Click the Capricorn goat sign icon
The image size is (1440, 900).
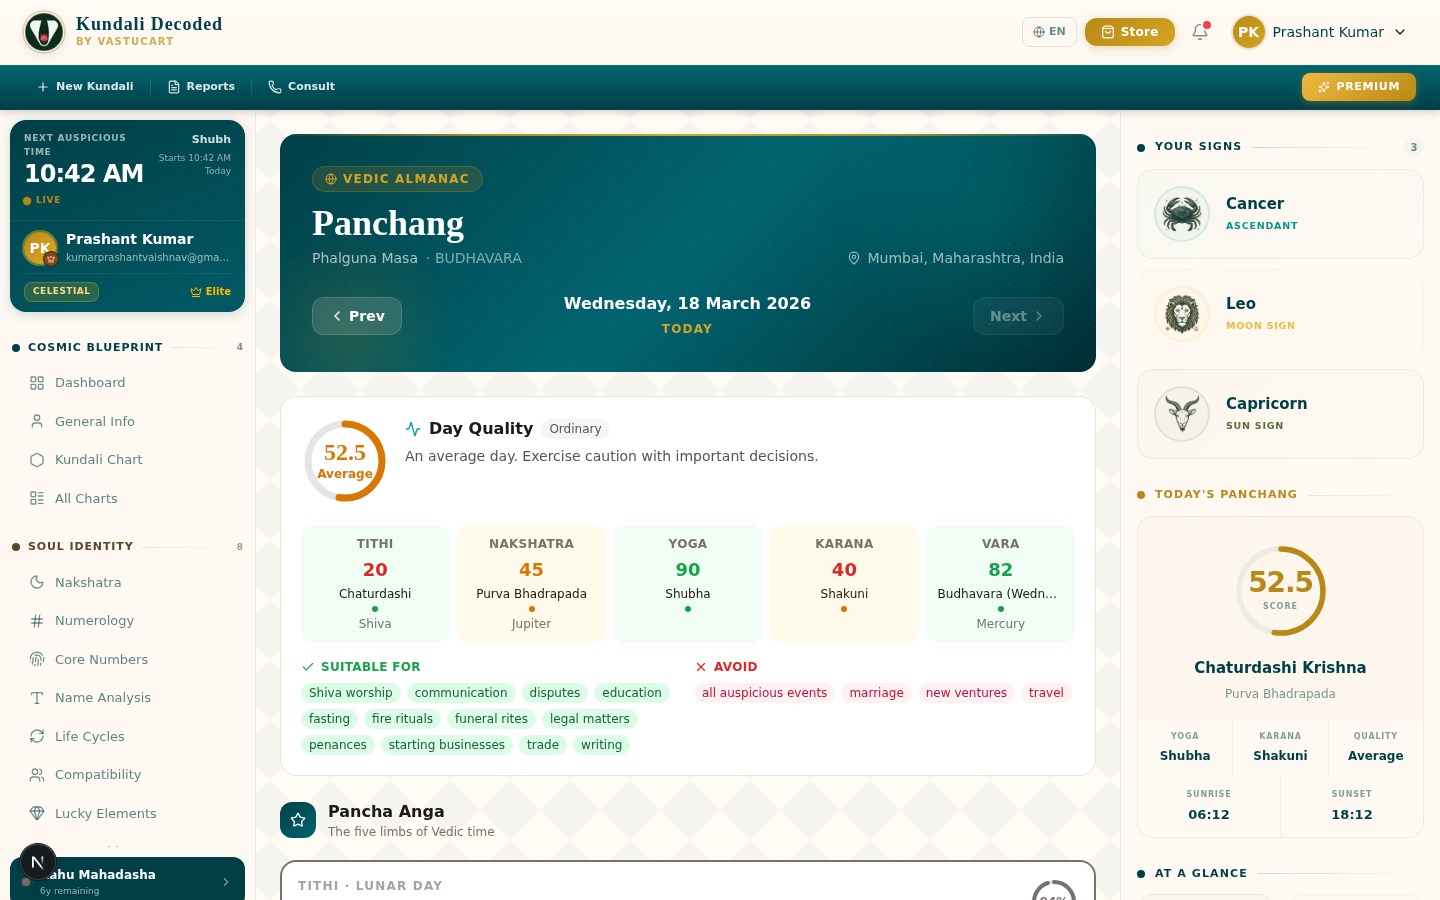1182,414
